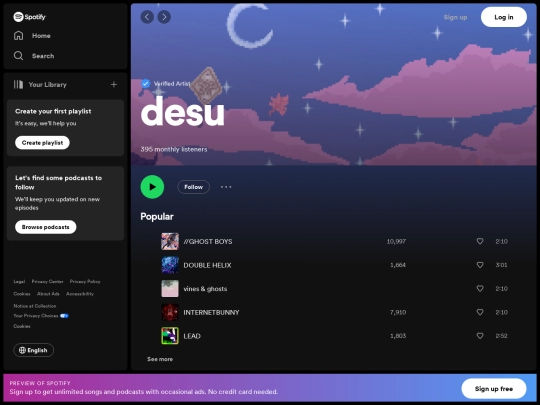Click the Sign up link

point(455,17)
